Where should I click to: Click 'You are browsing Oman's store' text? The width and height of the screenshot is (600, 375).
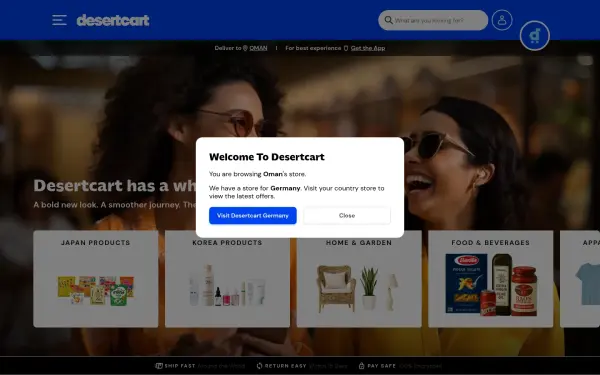click(x=258, y=174)
